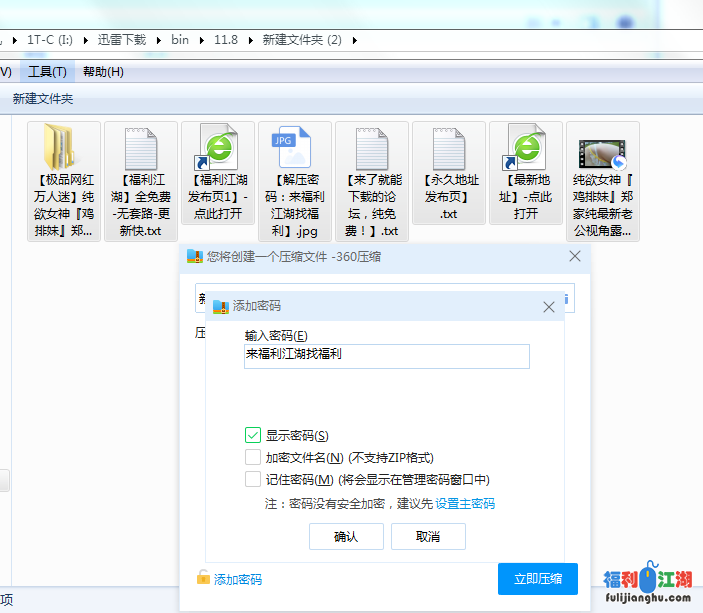Select the yellow zipped folder icon
703x613 pixels.
(64, 150)
